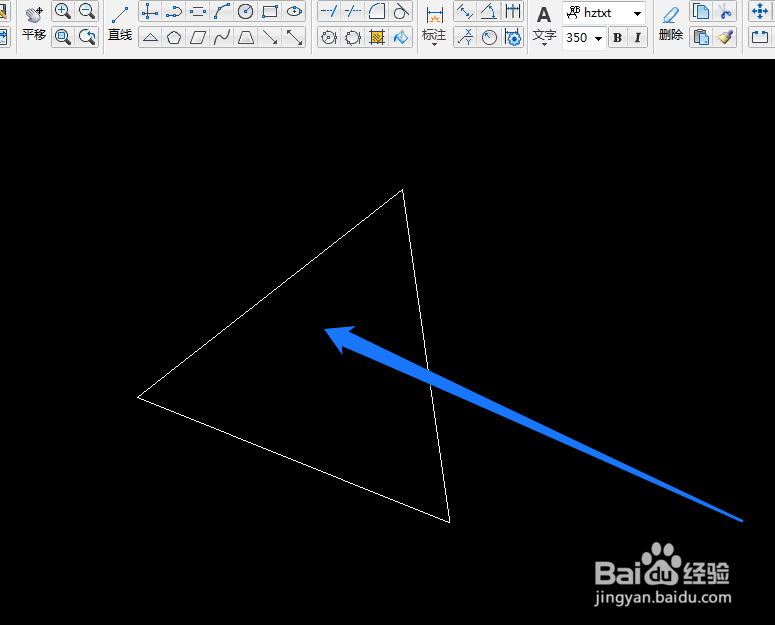
Task: Choose the parallelogram shape tool
Action: 198,37
